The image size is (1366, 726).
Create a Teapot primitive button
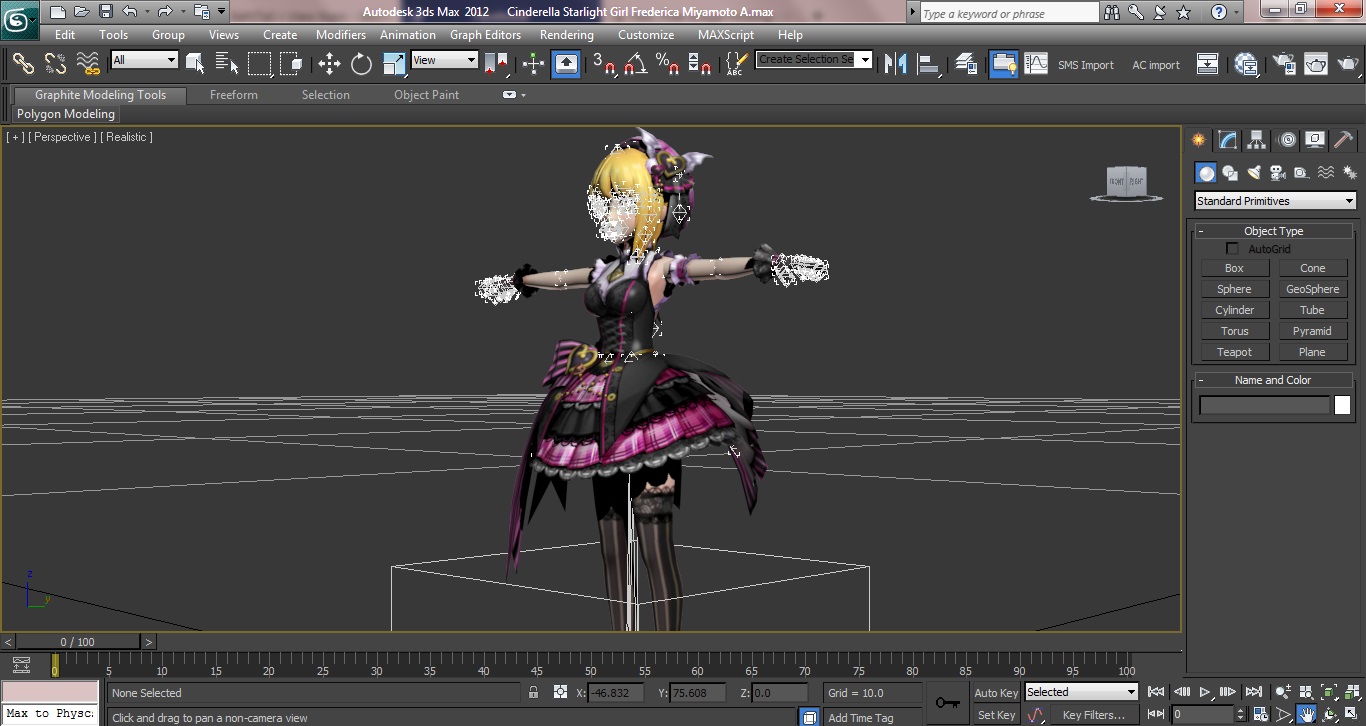pos(1234,352)
